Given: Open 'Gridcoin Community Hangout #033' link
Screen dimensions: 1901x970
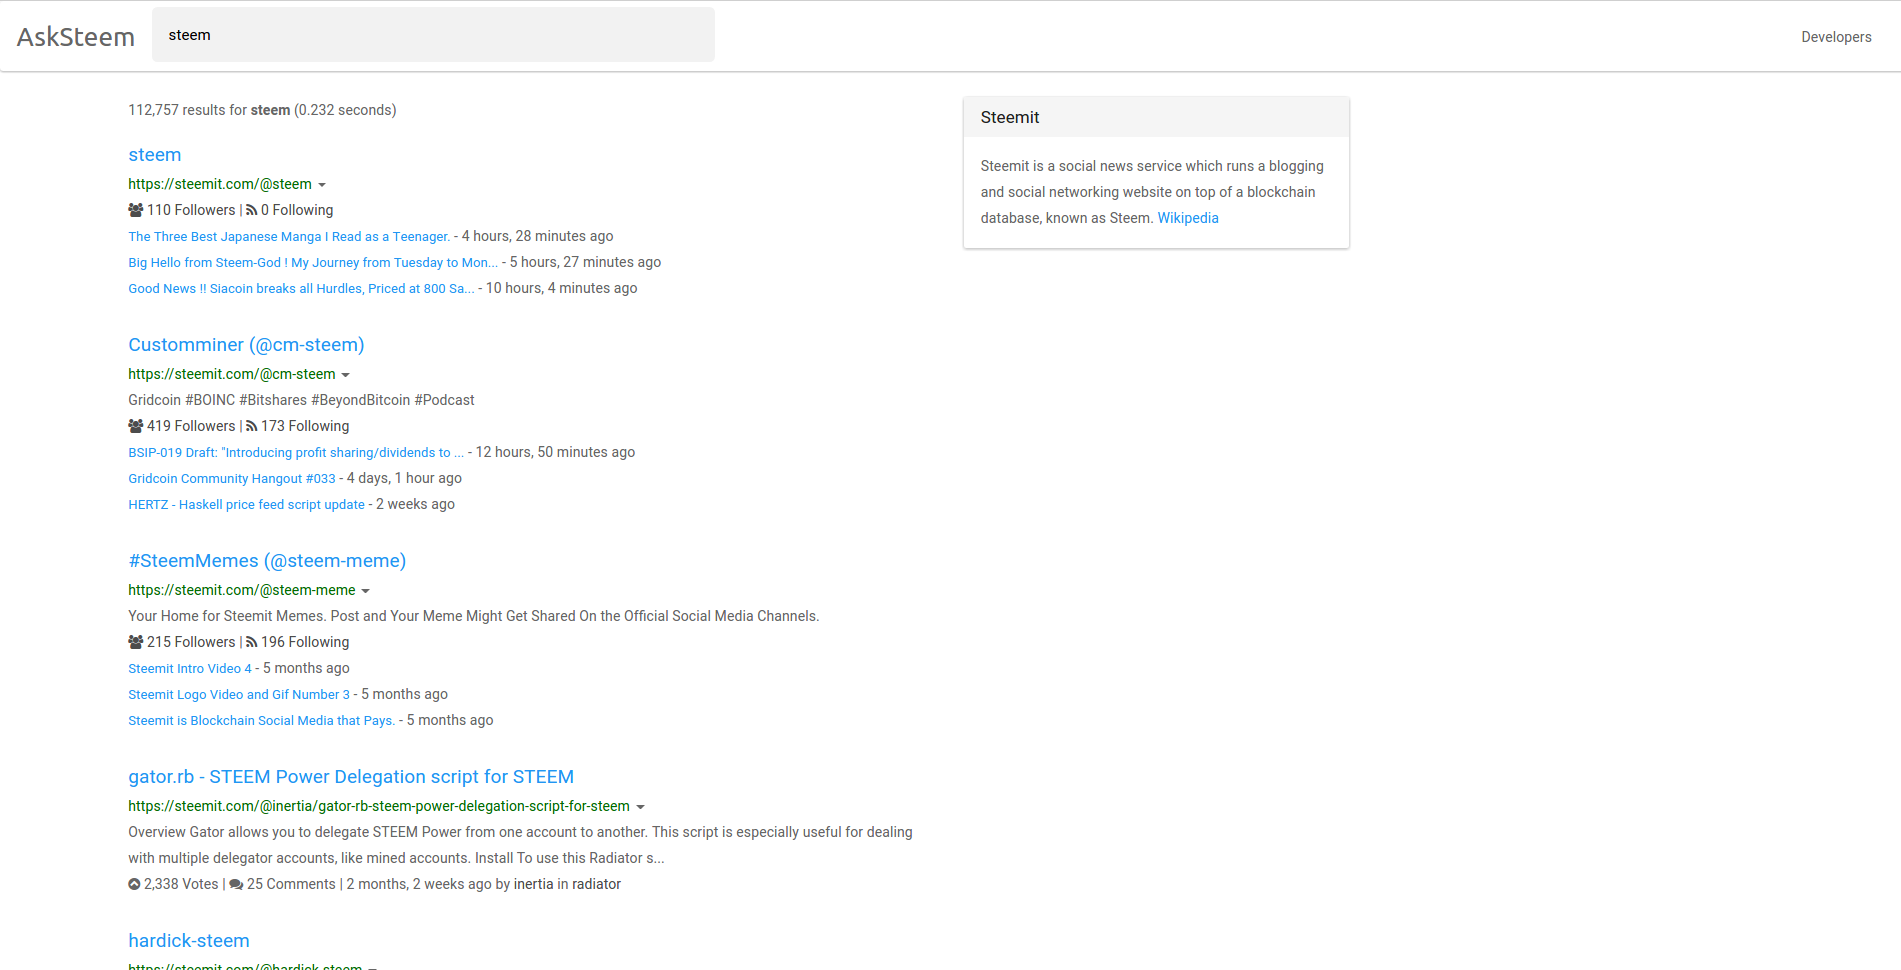Looking at the screenshot, I should [x=232, y=479].
